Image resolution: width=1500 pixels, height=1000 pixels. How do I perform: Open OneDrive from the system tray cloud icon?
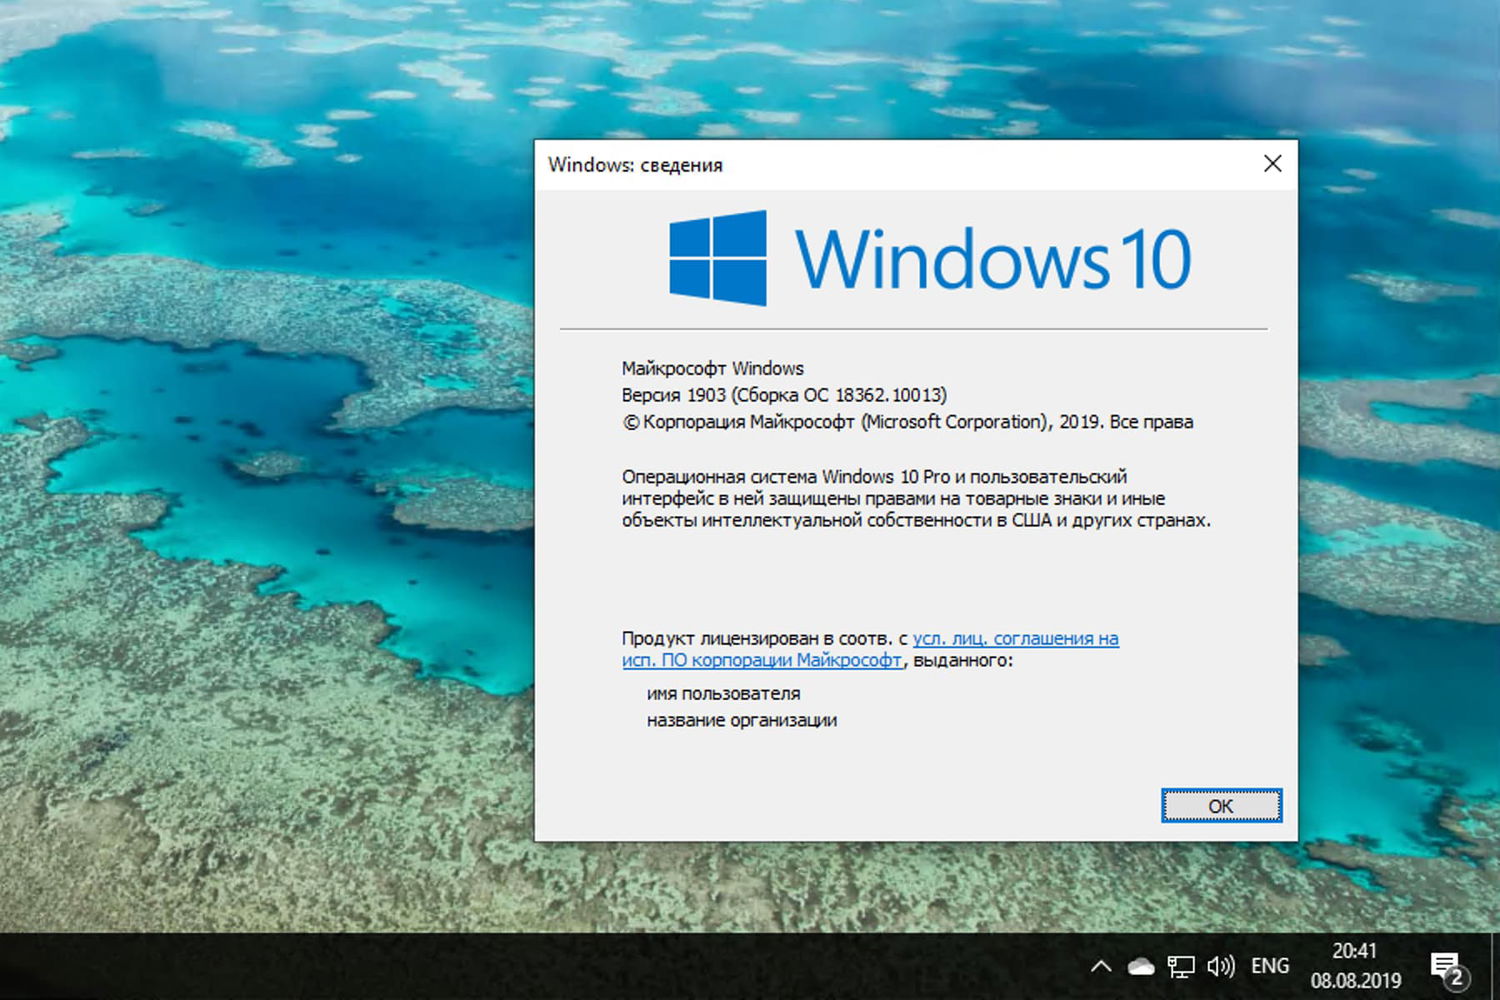pos(1139,966)
